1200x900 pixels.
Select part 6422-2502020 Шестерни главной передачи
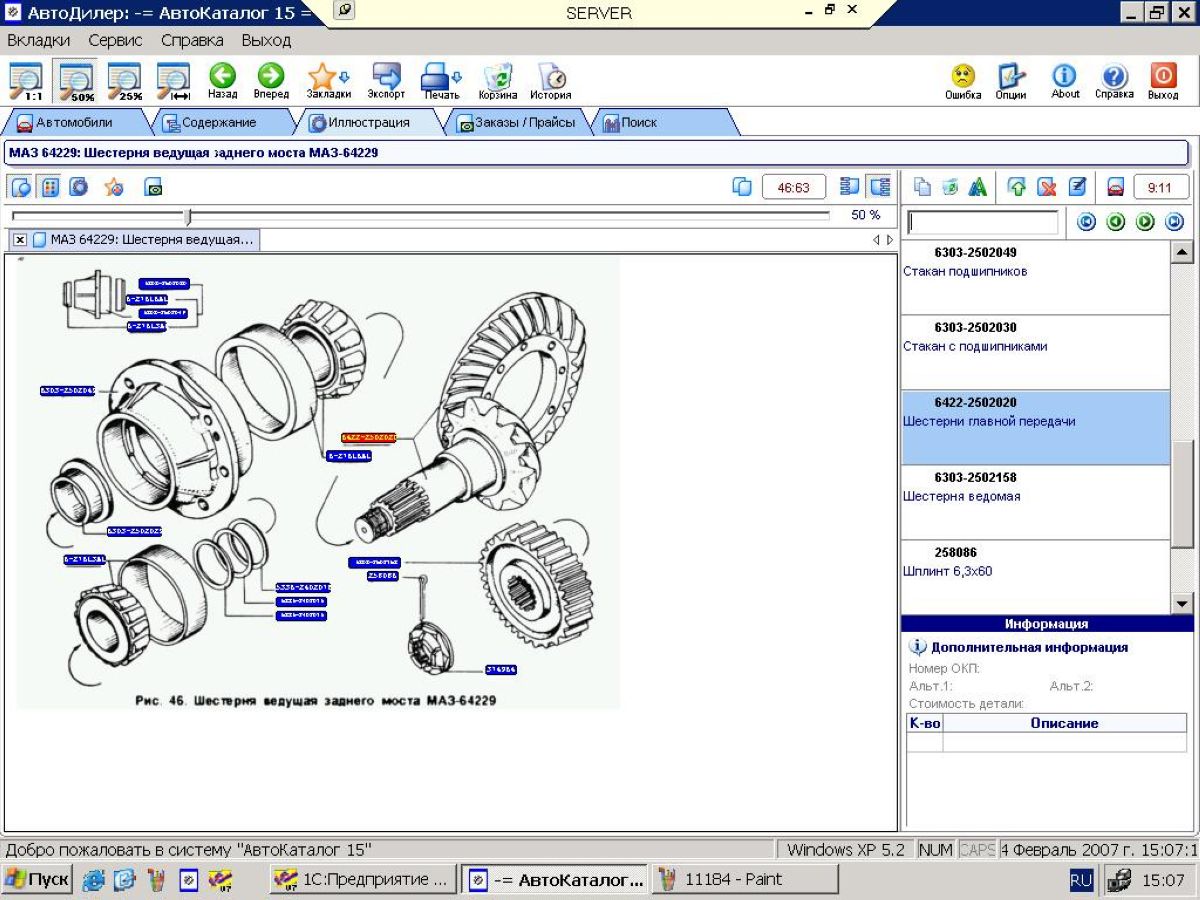pos(1035,428)
